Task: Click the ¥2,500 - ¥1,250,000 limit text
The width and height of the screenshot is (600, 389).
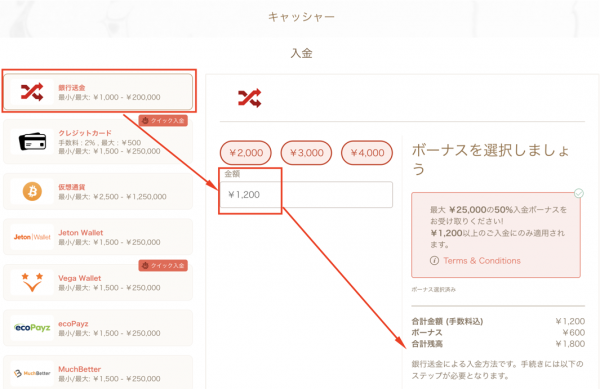Action: click(x=130, y=197)
